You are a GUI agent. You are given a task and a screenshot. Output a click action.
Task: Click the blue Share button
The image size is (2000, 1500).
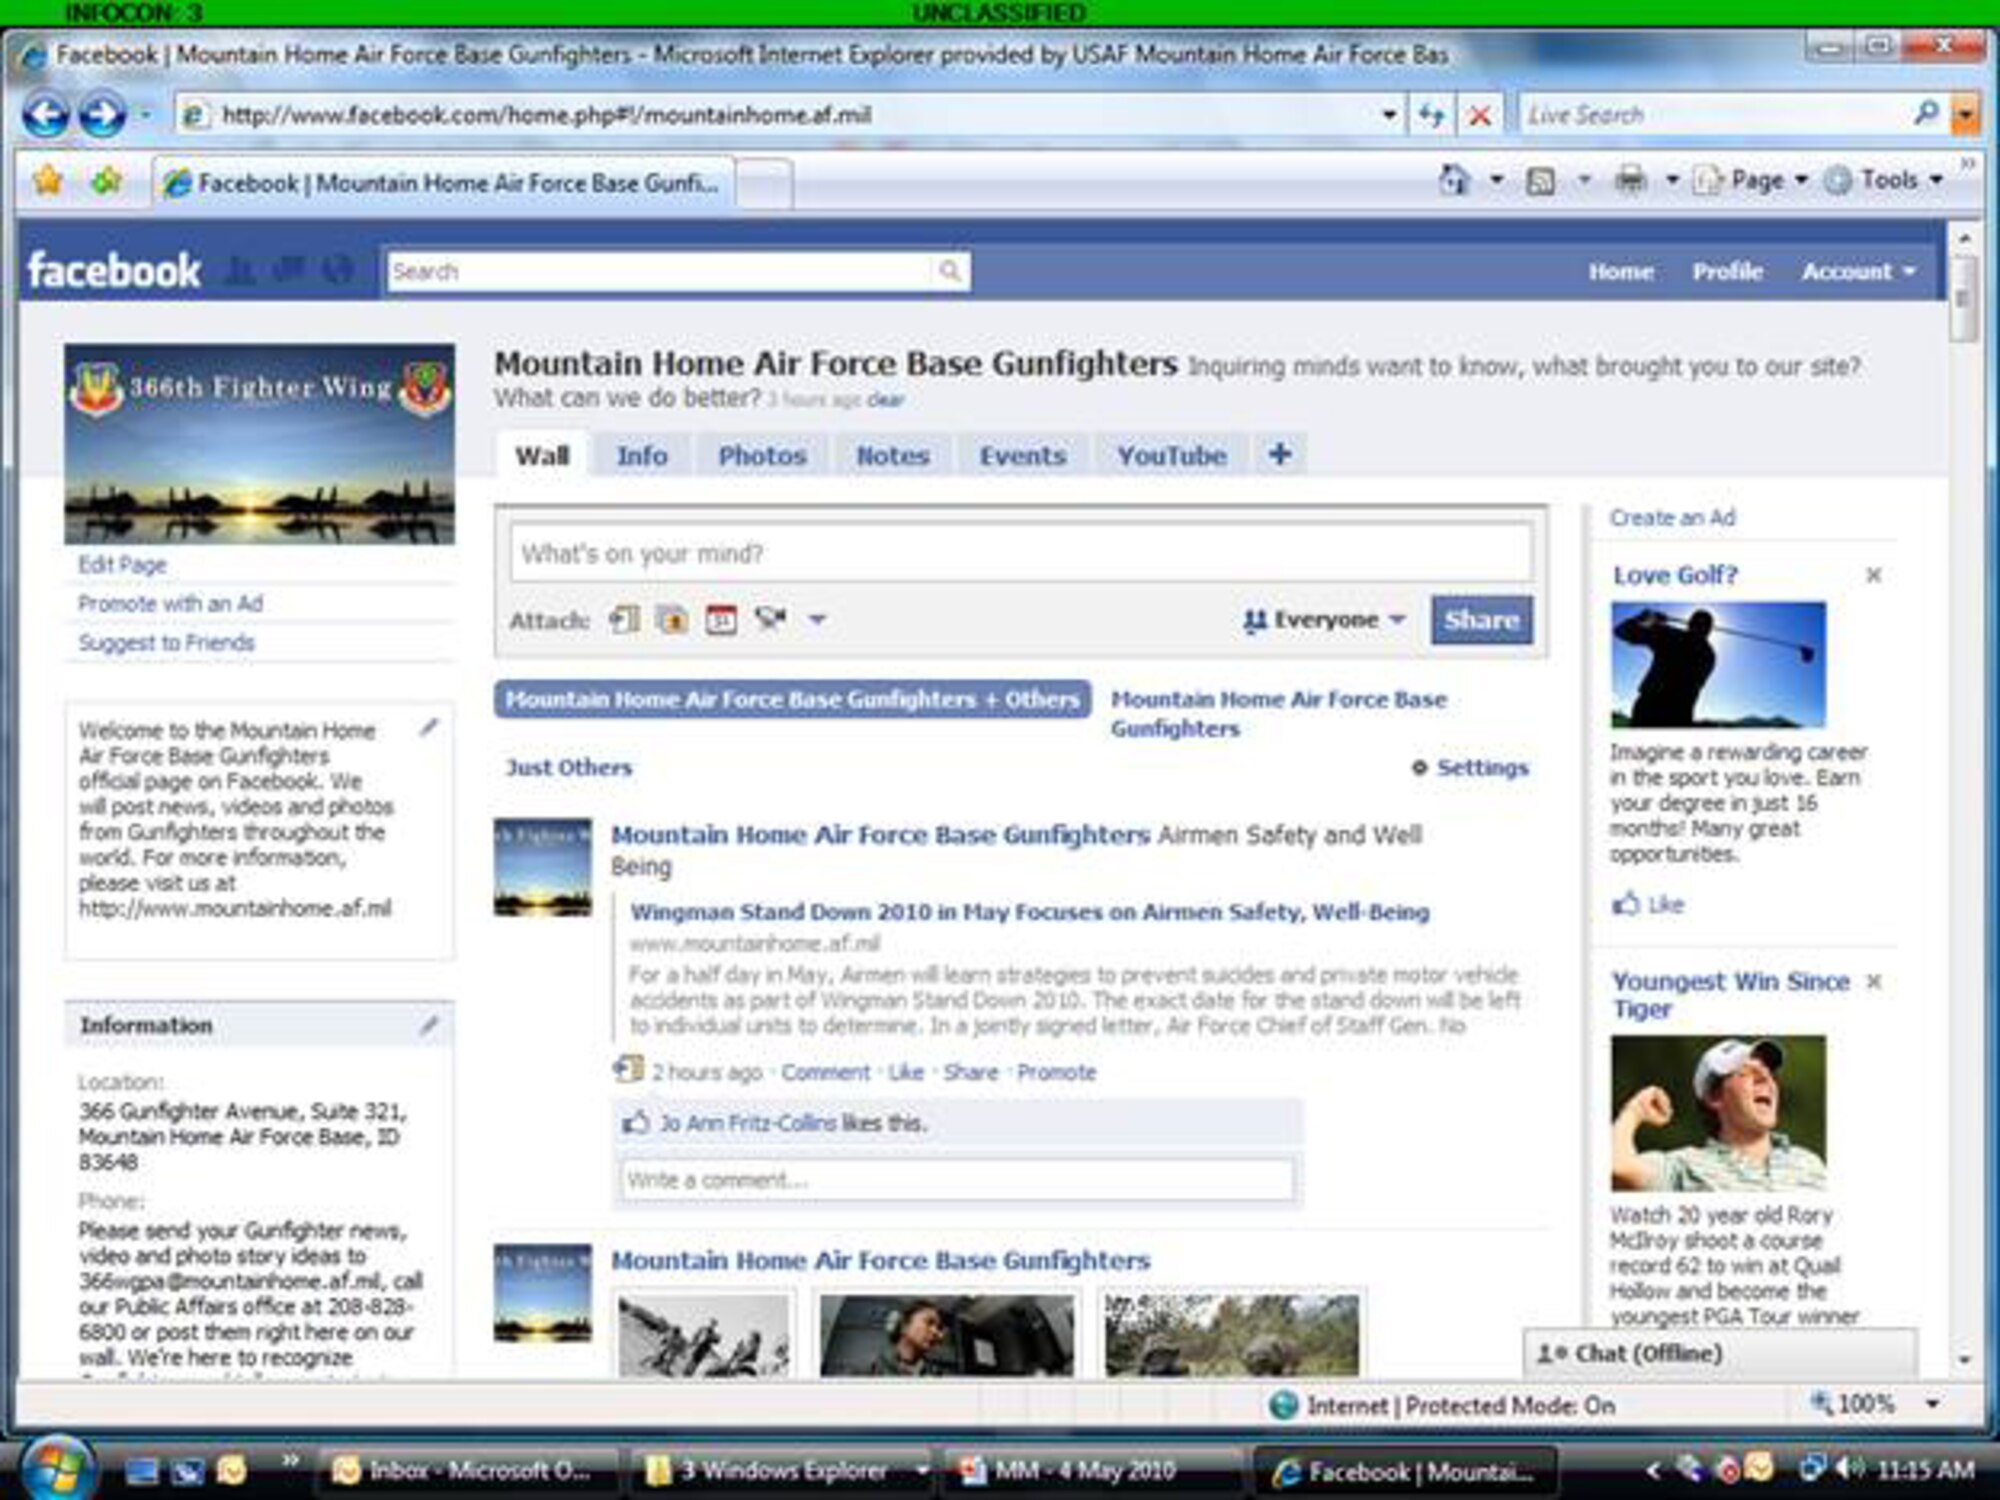1481,620
